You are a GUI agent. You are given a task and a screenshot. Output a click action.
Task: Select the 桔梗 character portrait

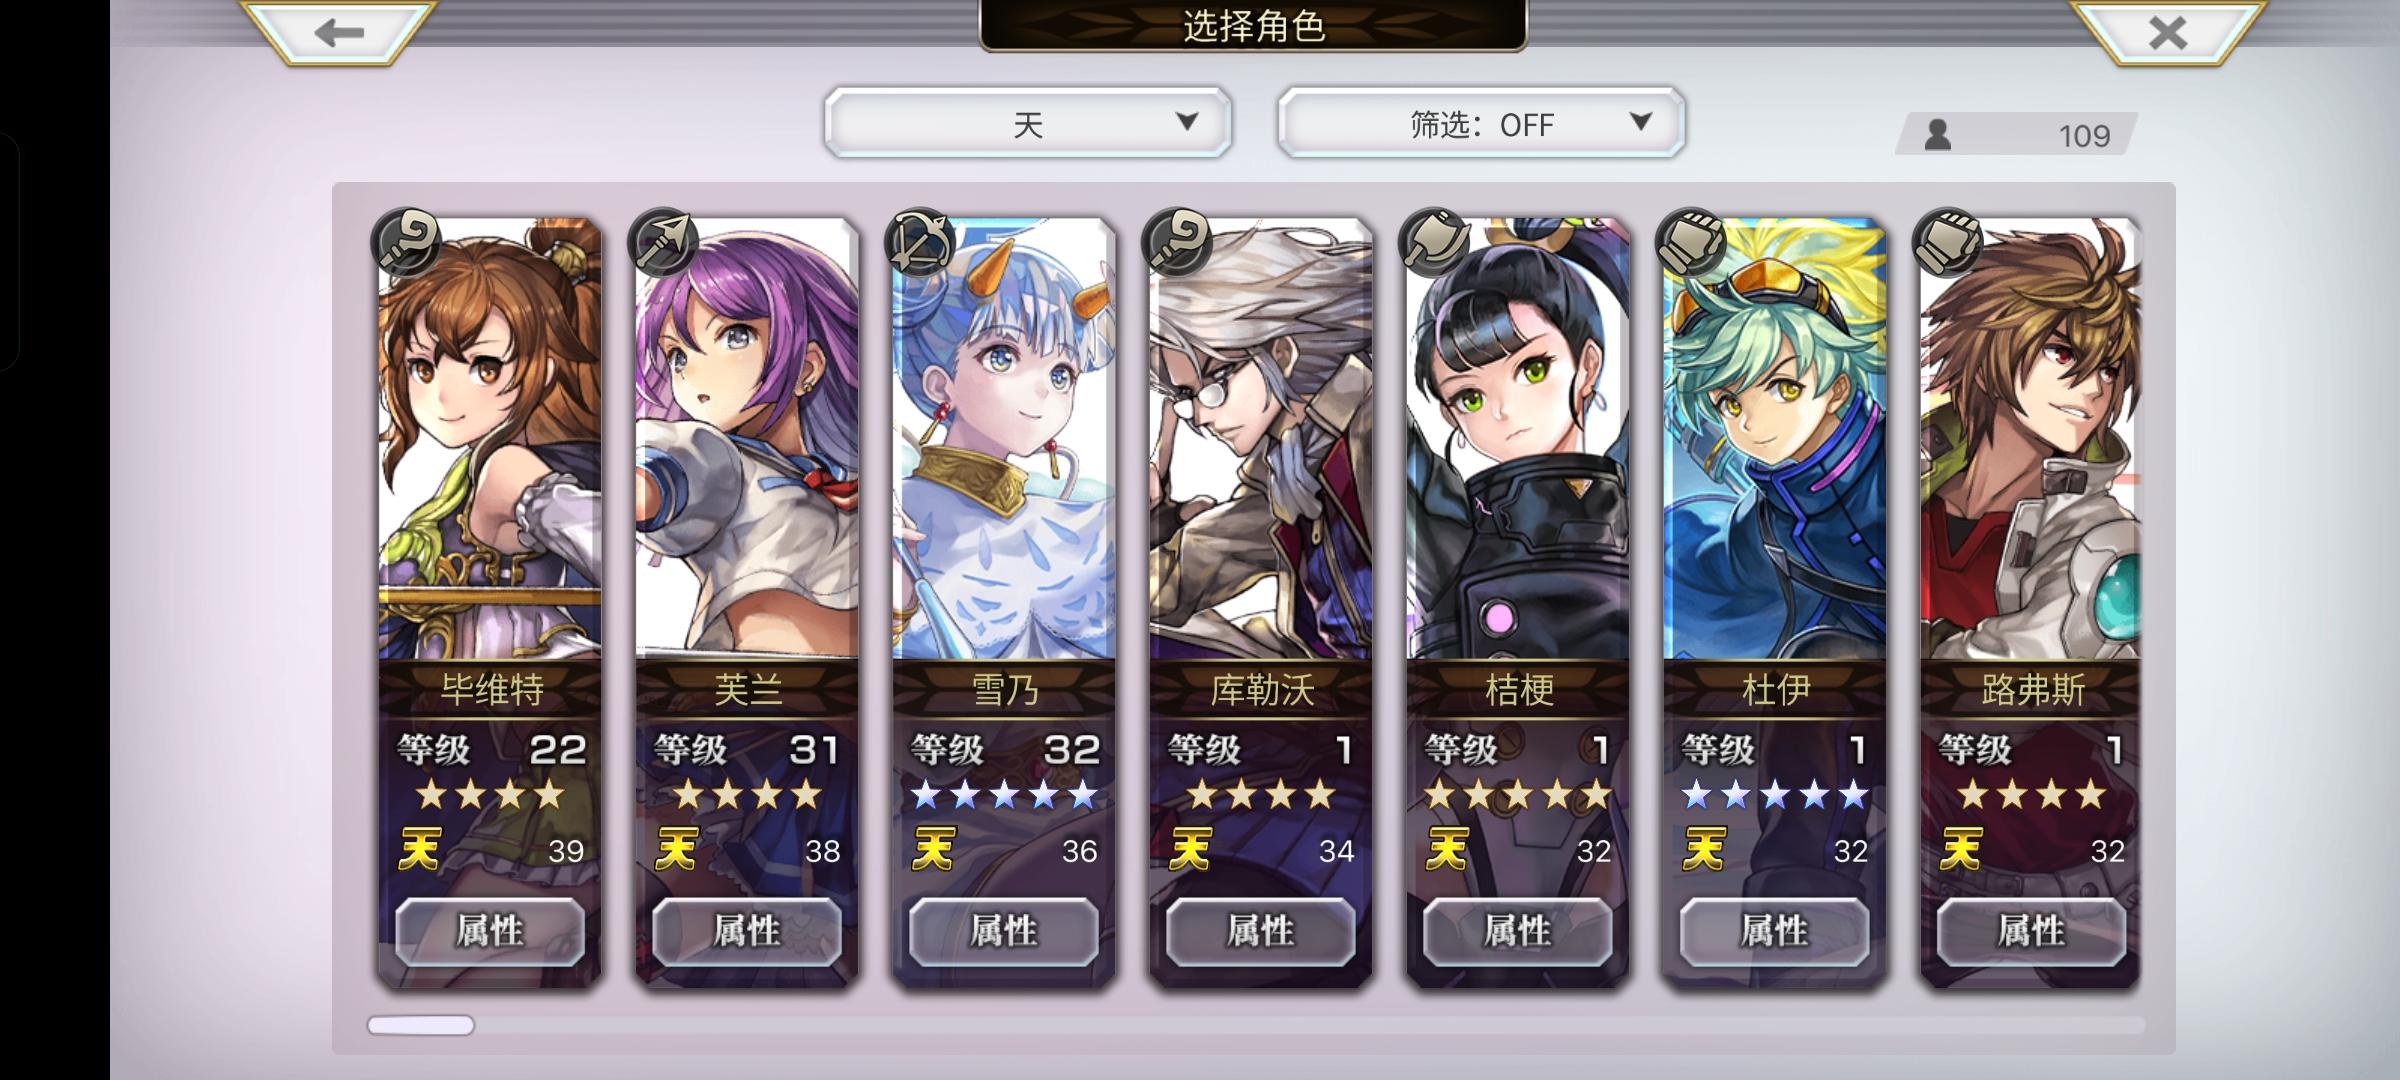(x=1518, y=440)
